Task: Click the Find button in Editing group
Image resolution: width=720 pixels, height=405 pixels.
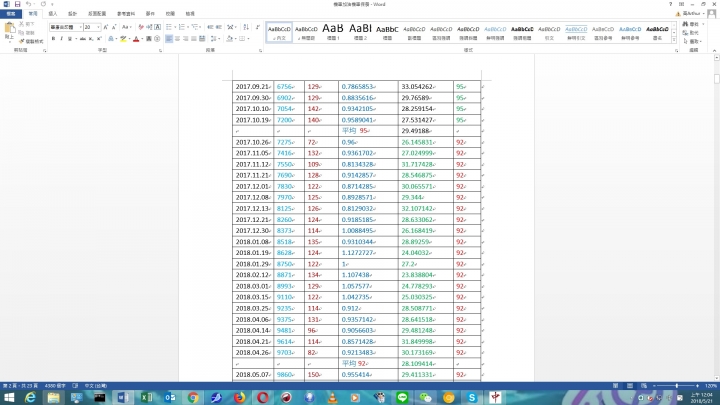Action: pos(691,24)
